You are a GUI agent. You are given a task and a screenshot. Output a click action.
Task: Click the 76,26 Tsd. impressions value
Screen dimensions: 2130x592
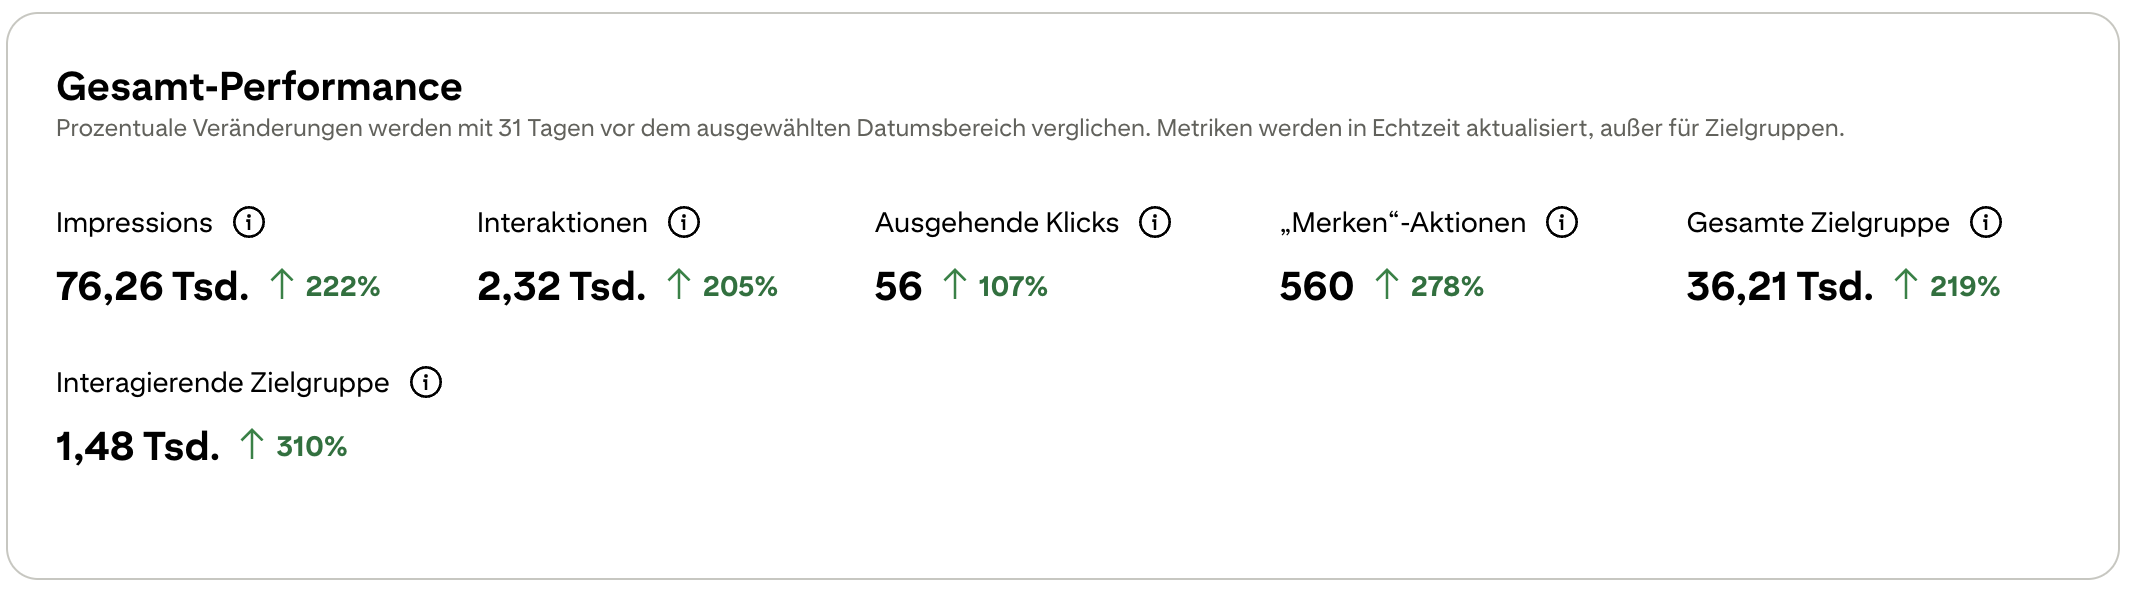[152, 287]
